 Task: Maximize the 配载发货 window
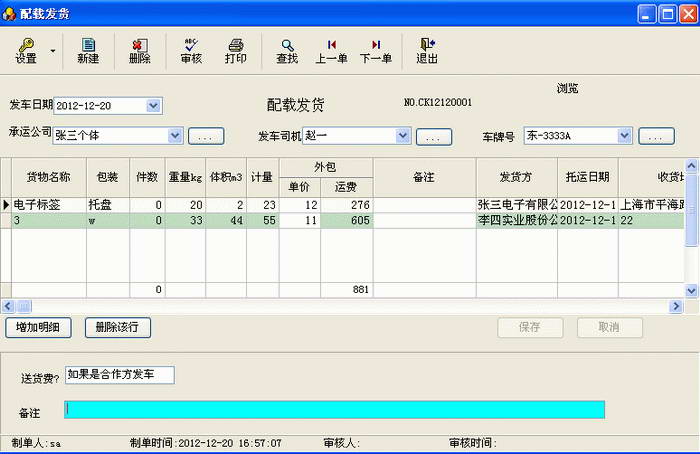tap(668, 14)
